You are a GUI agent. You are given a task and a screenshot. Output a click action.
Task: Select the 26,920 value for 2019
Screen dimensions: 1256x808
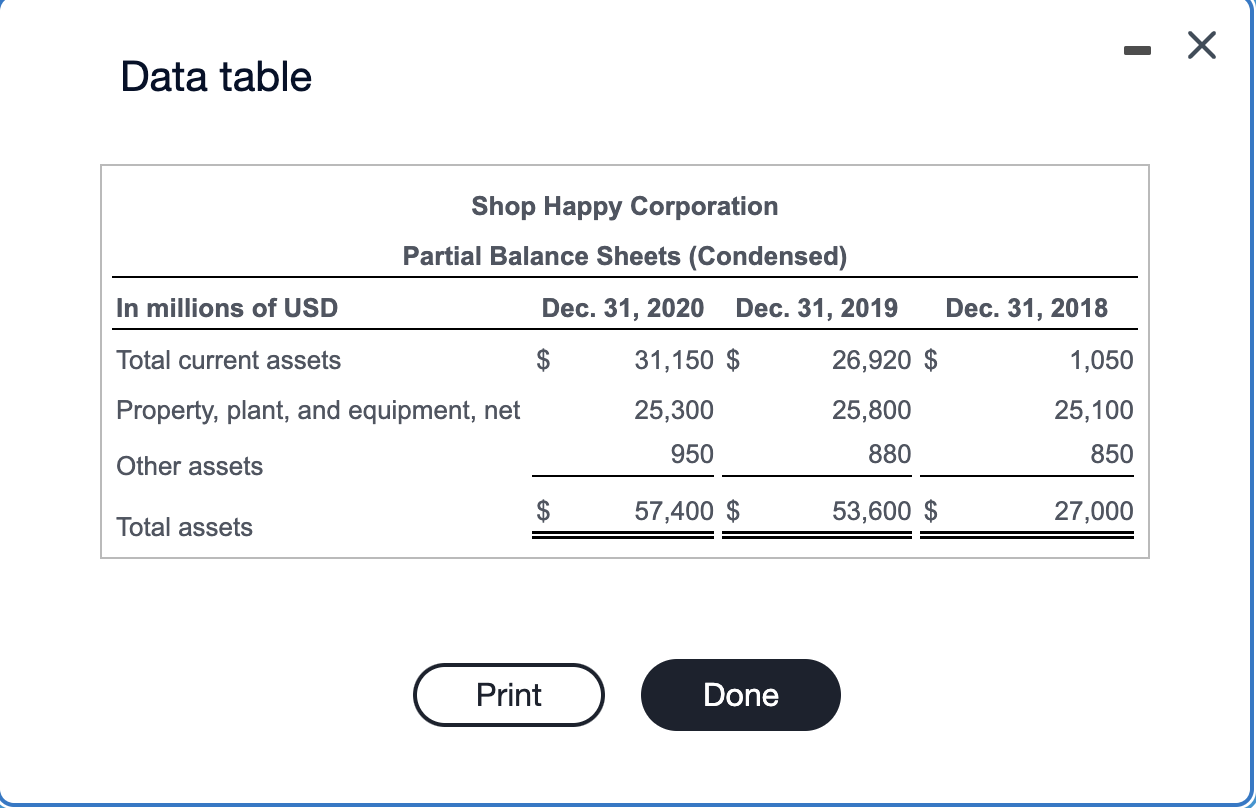click(871, 360)
